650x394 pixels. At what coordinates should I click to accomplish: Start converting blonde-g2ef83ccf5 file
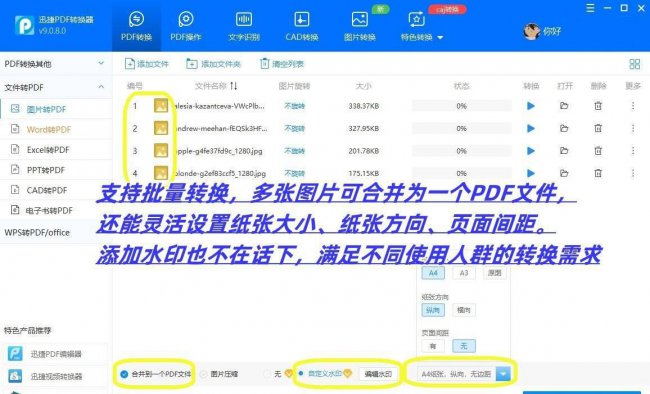[531, 173]
